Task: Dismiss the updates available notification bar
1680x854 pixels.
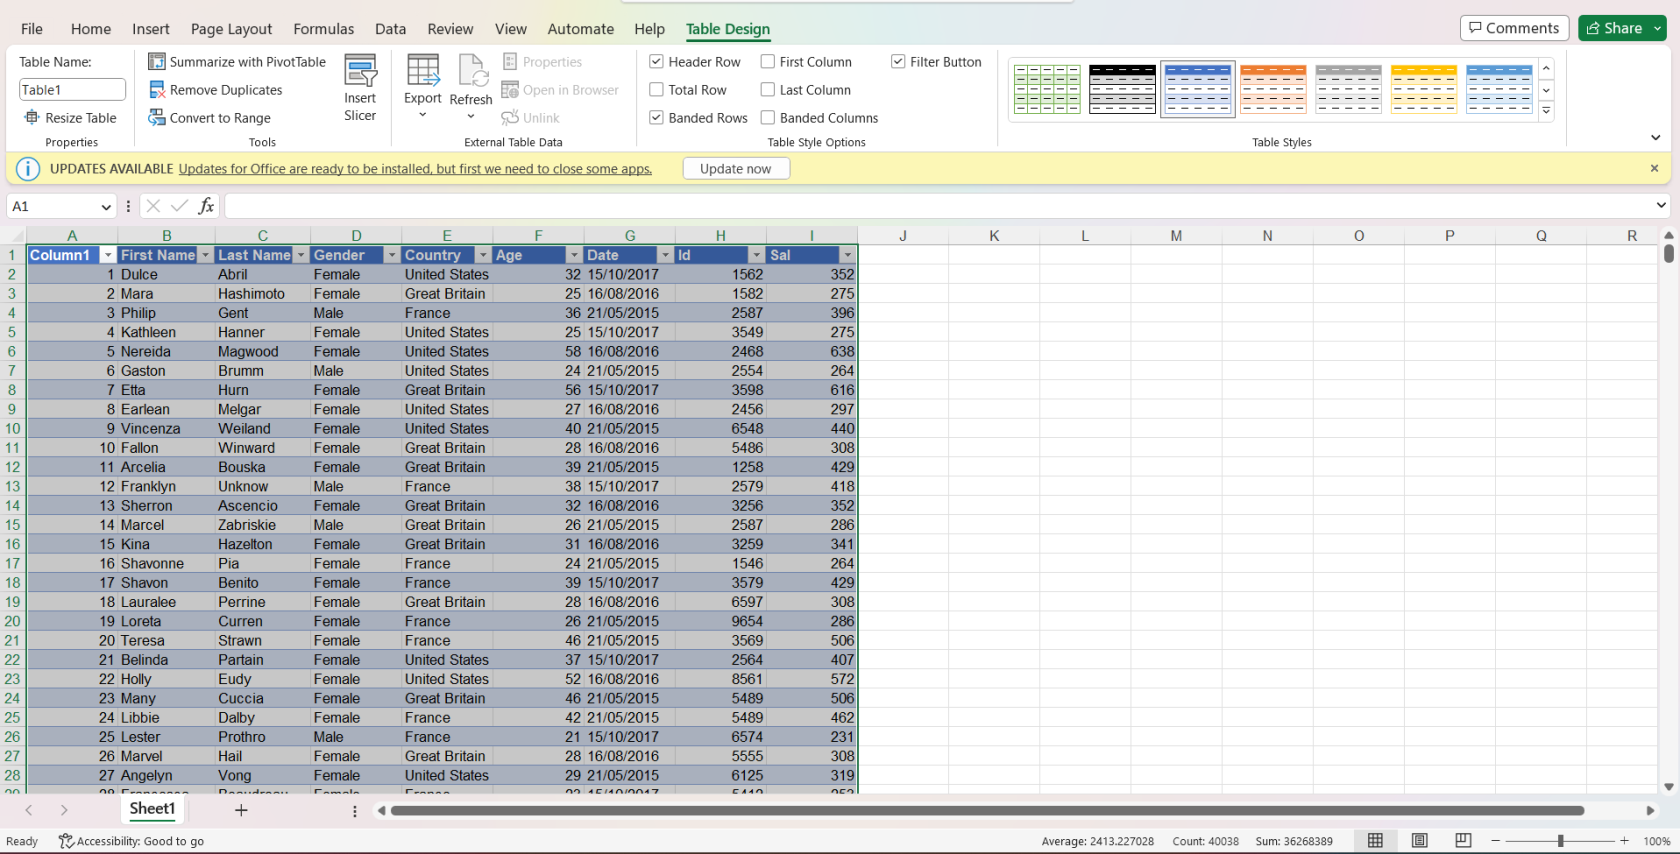Action: click(x=1654, y=169)
